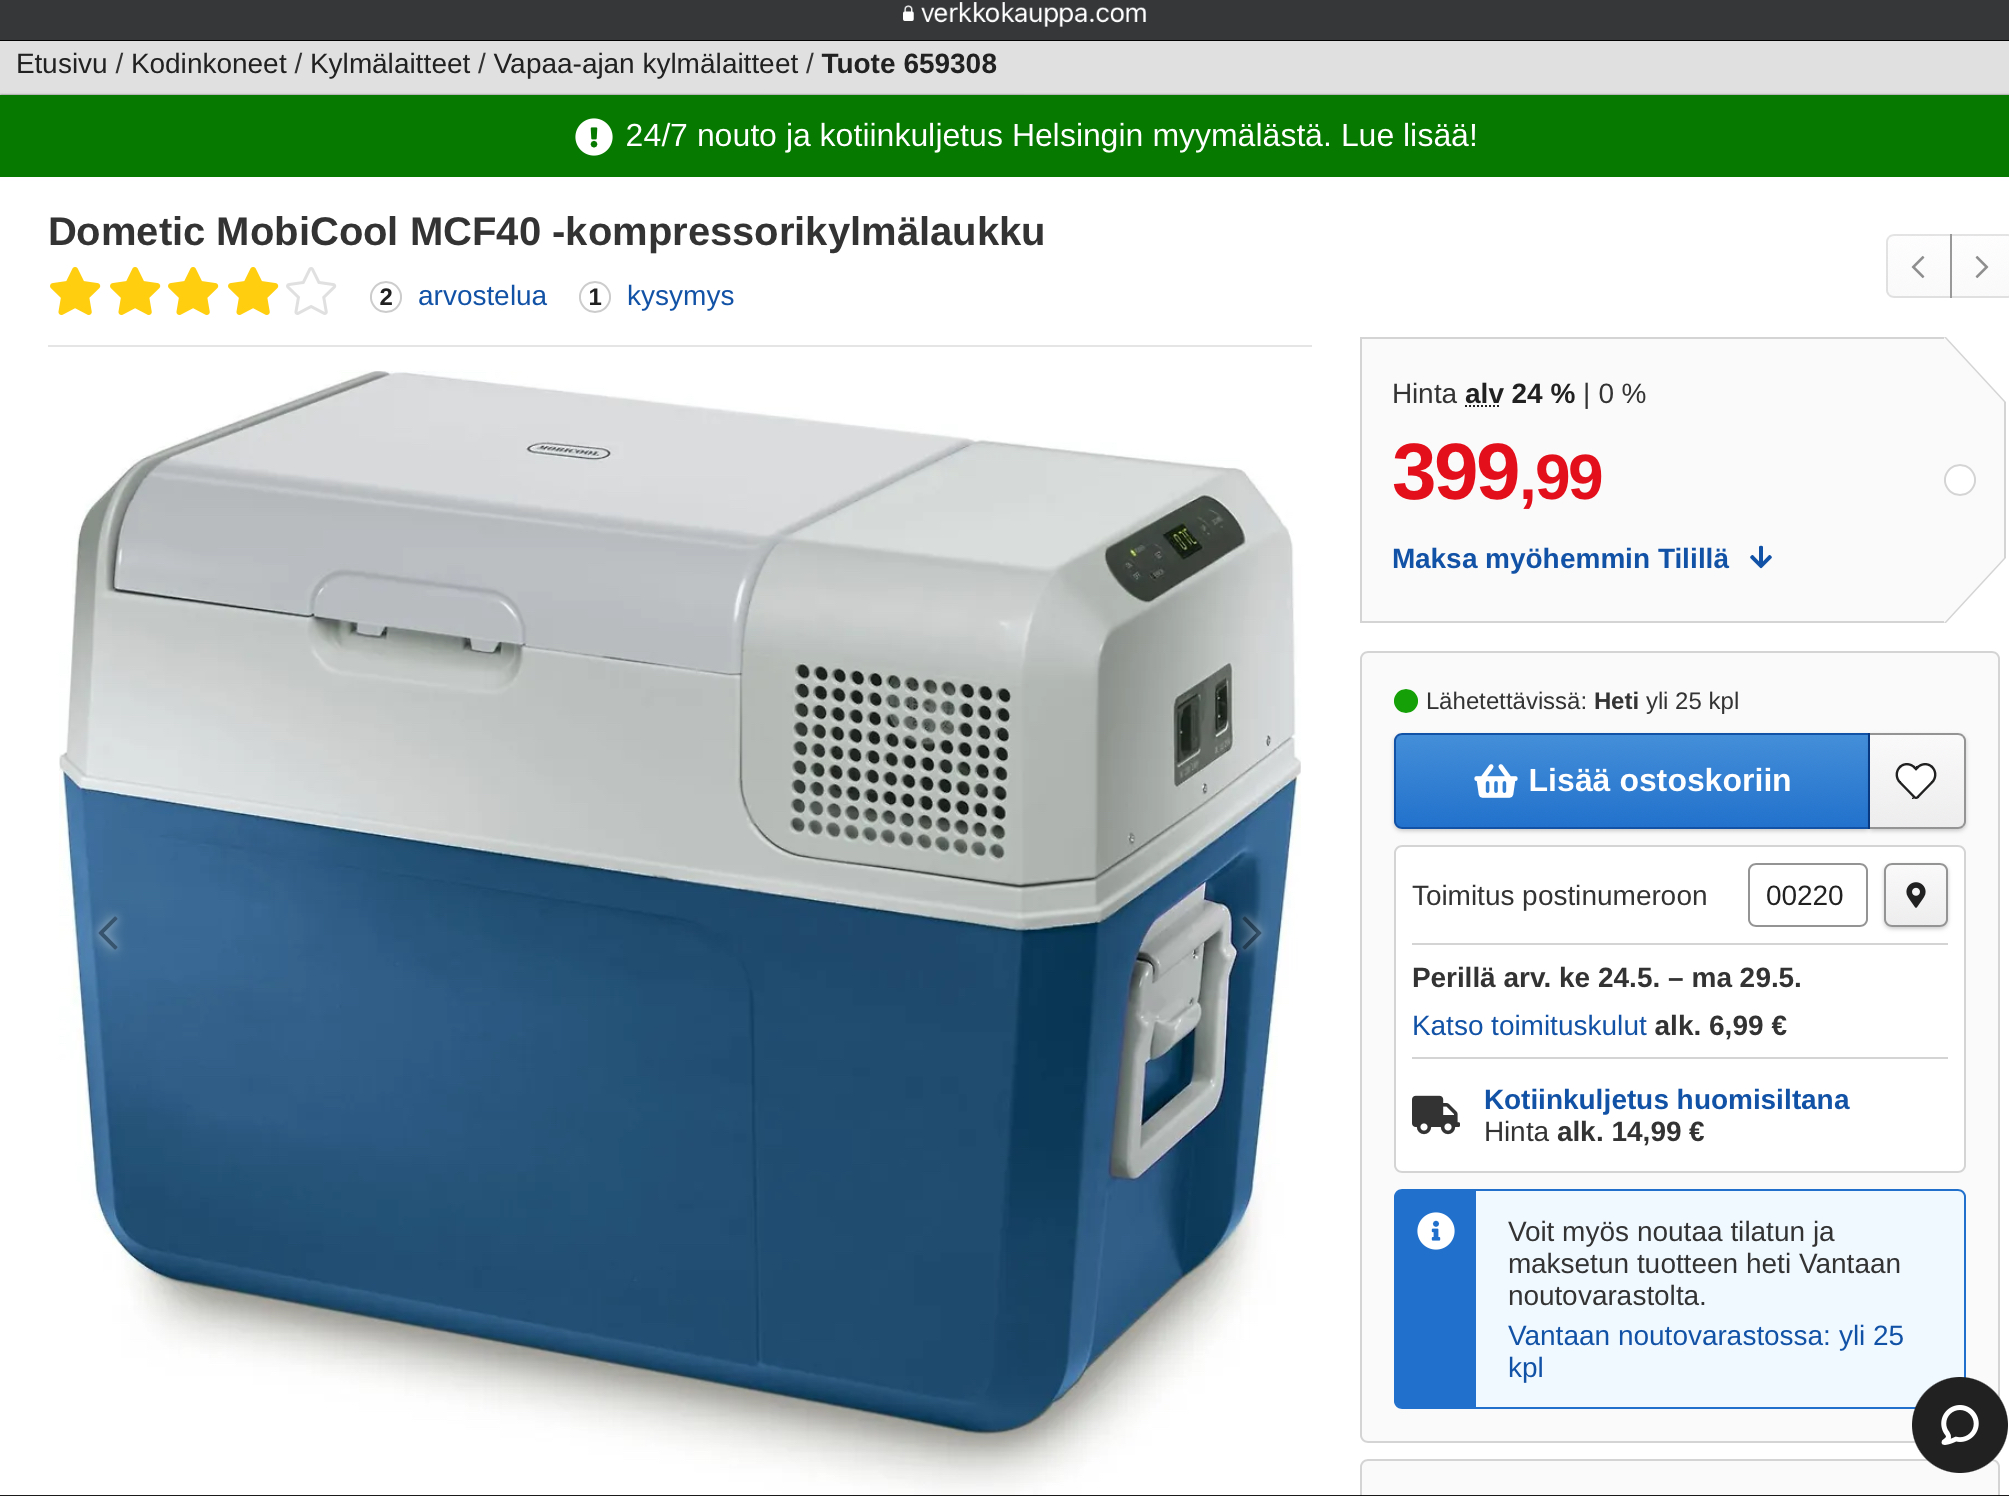Go to previous product arrow
This screenshot has width=2009, height=1496.
pyautogui.click(x=1918, y=267)
